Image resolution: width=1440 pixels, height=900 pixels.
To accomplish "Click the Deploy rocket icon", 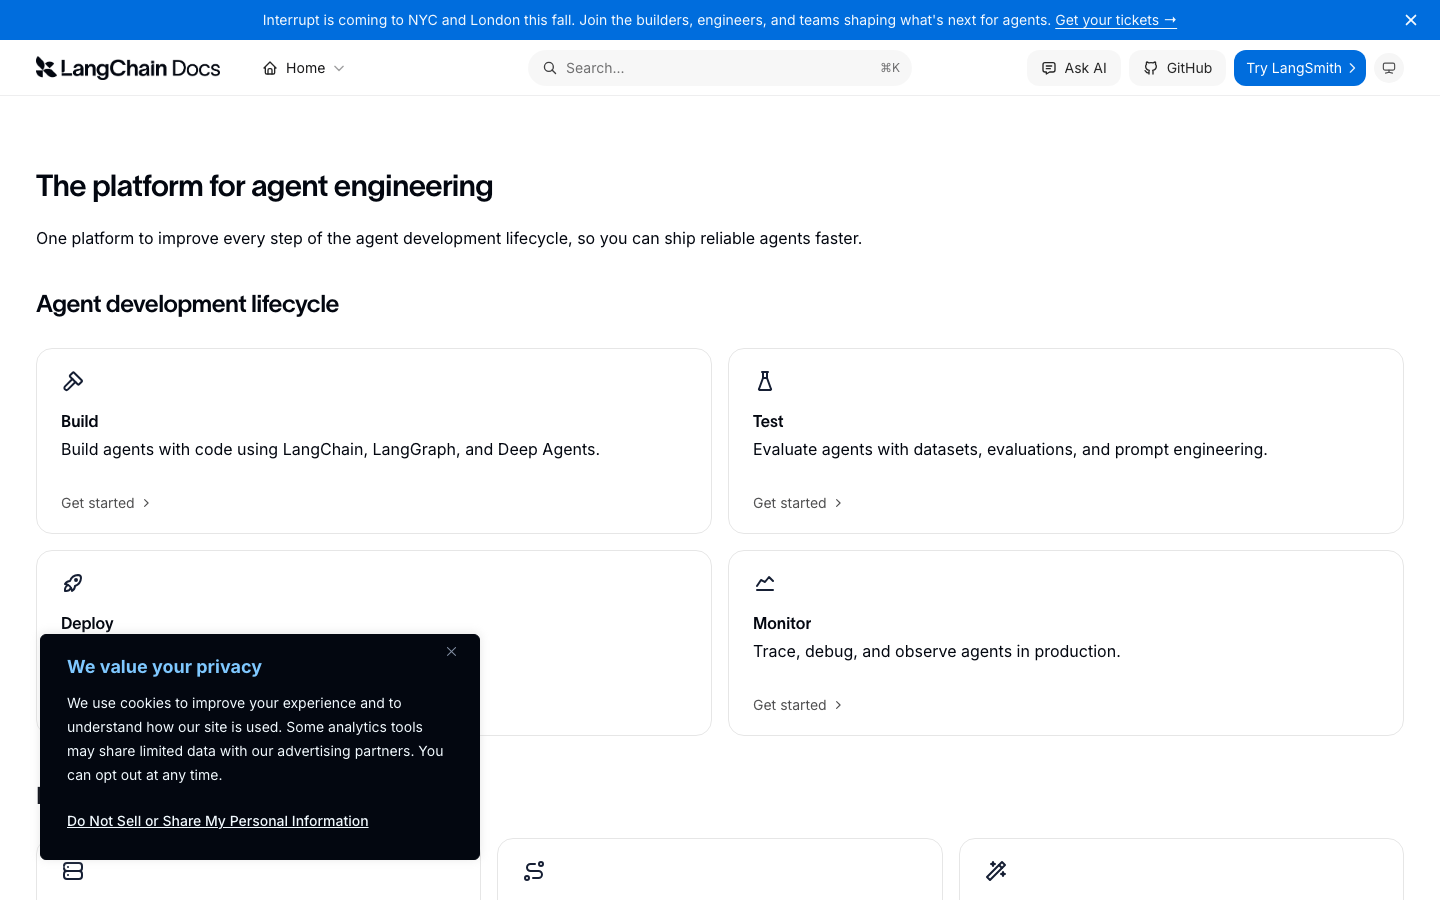I will 73,583.
